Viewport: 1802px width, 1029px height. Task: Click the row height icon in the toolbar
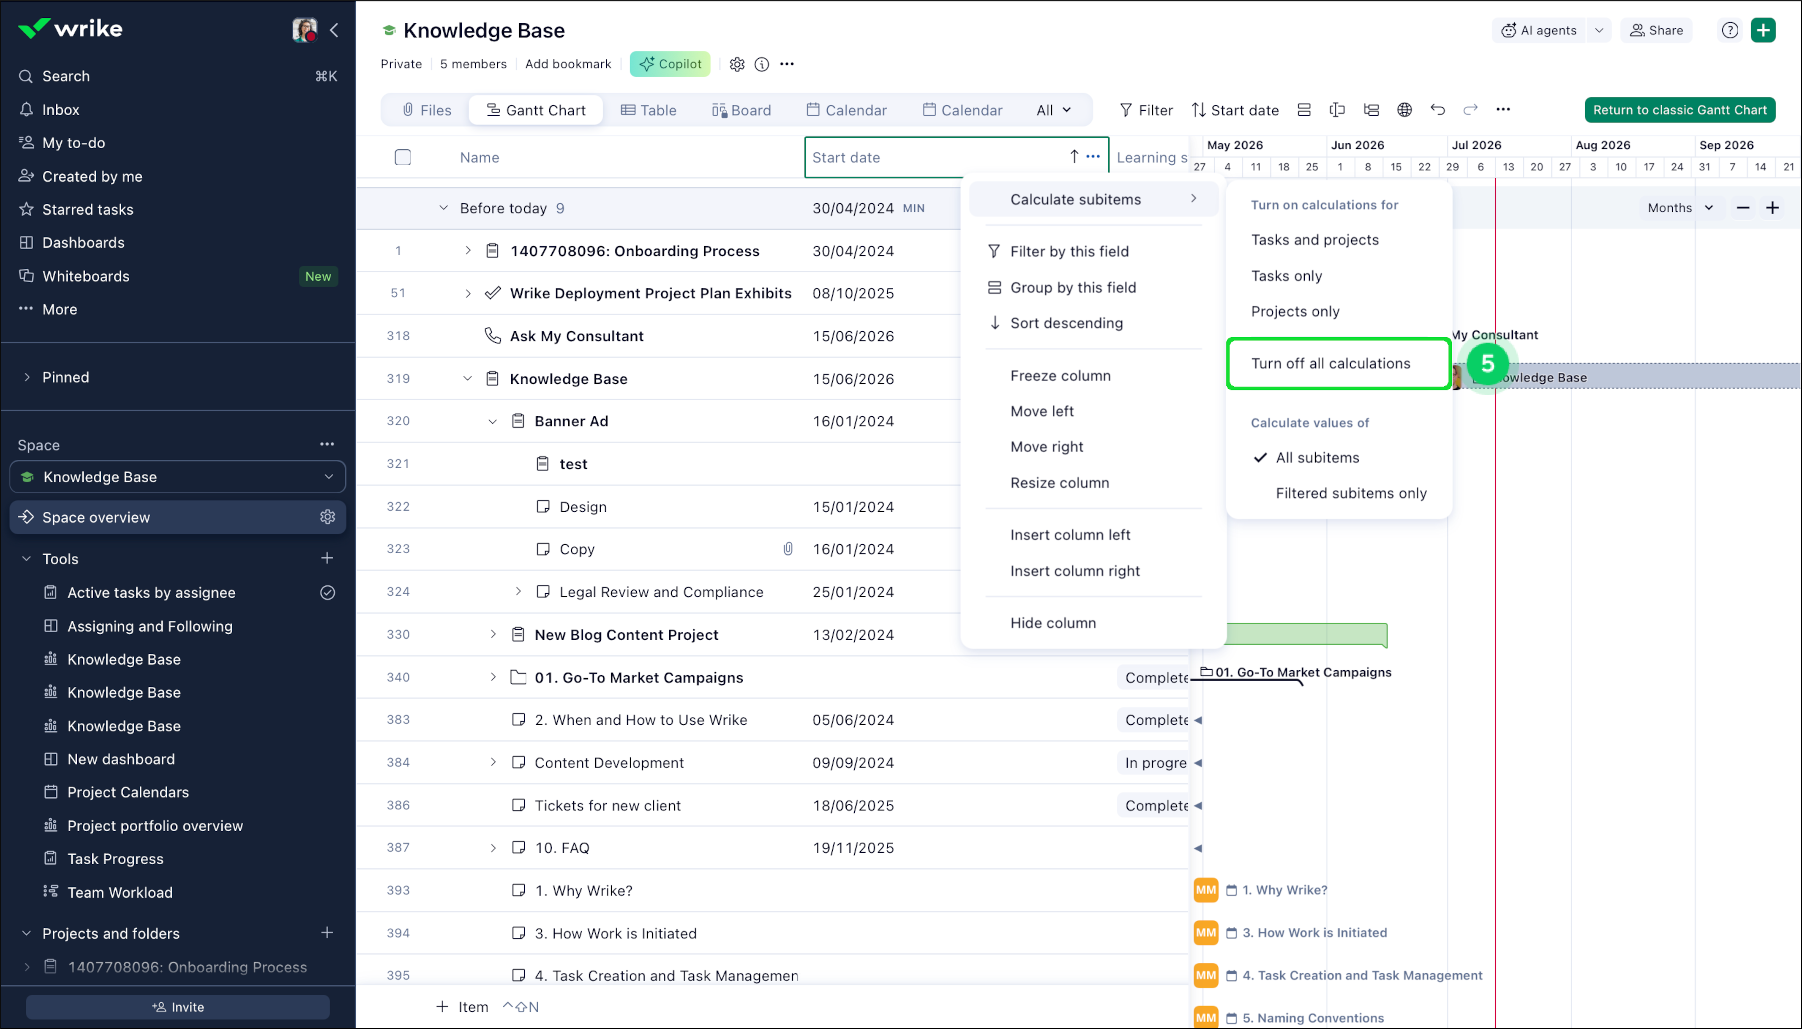tap(1304, 110)
